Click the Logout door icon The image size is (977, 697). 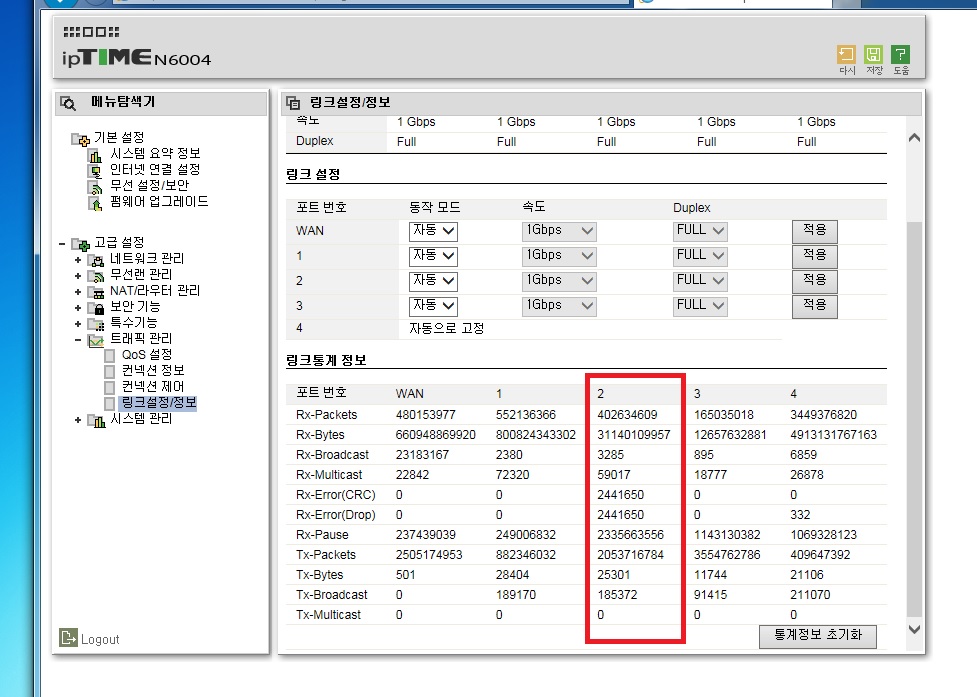[68, 637]
